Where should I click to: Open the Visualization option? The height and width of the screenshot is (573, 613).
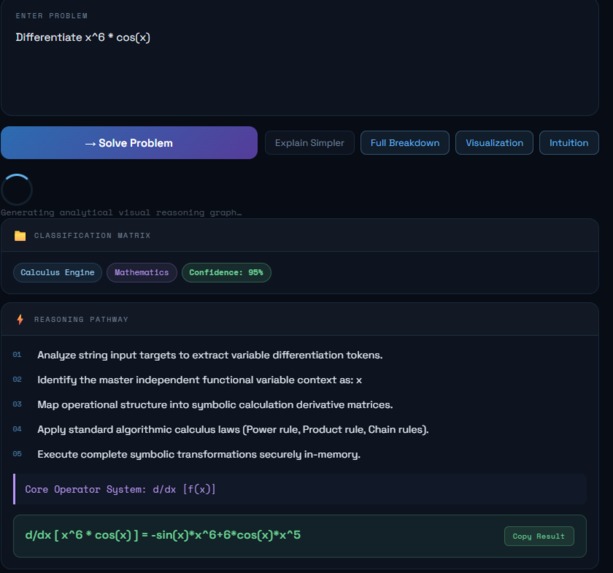(x=494, y=143)
